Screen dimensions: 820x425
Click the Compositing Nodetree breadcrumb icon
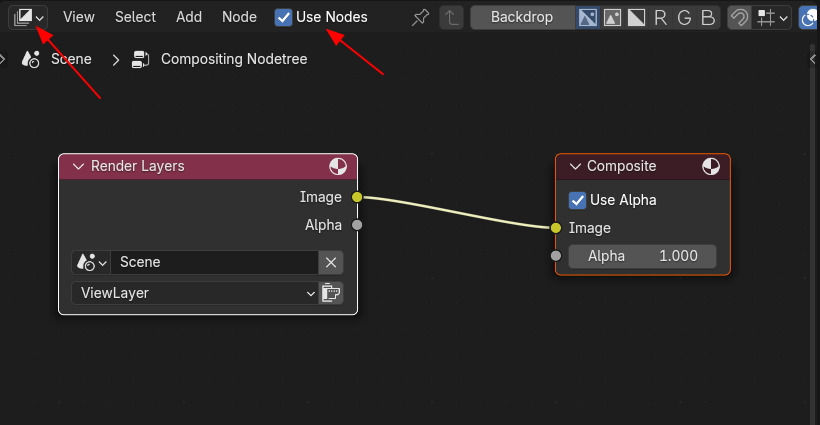(x=140, y=59)
